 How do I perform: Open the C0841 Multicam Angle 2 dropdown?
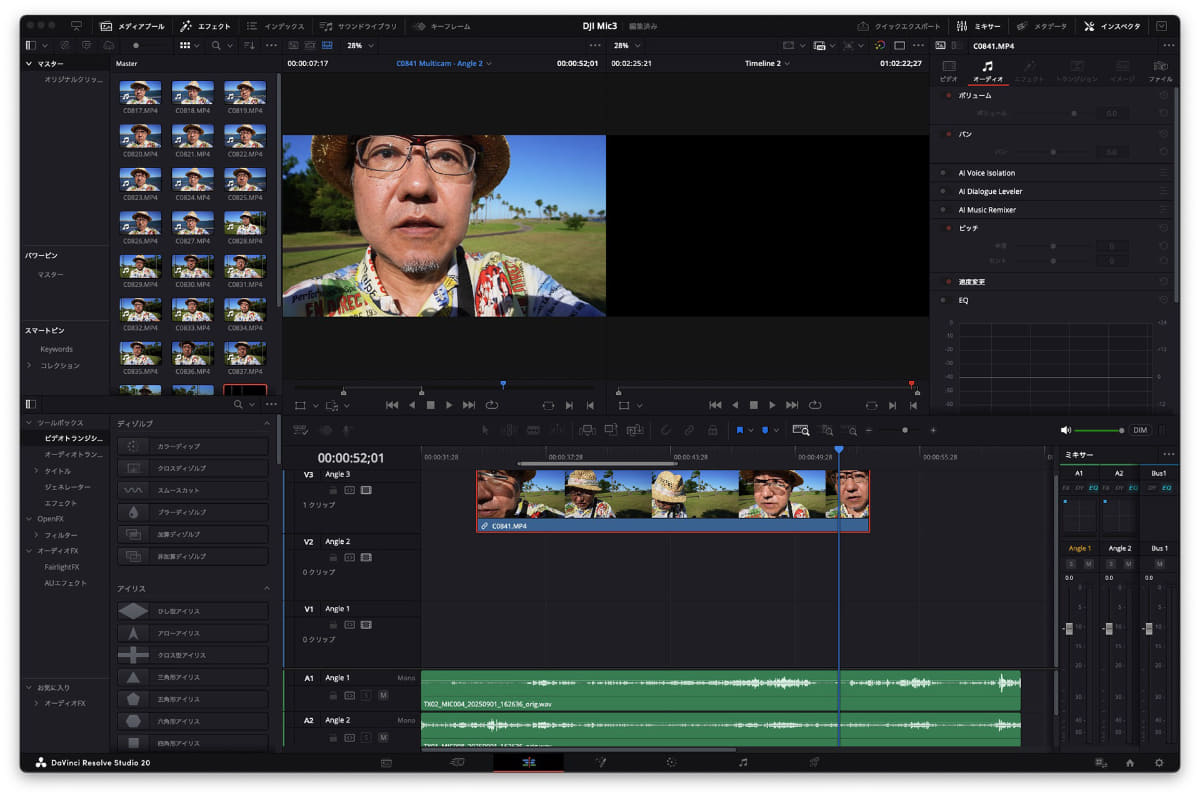[x=440, y=63]
